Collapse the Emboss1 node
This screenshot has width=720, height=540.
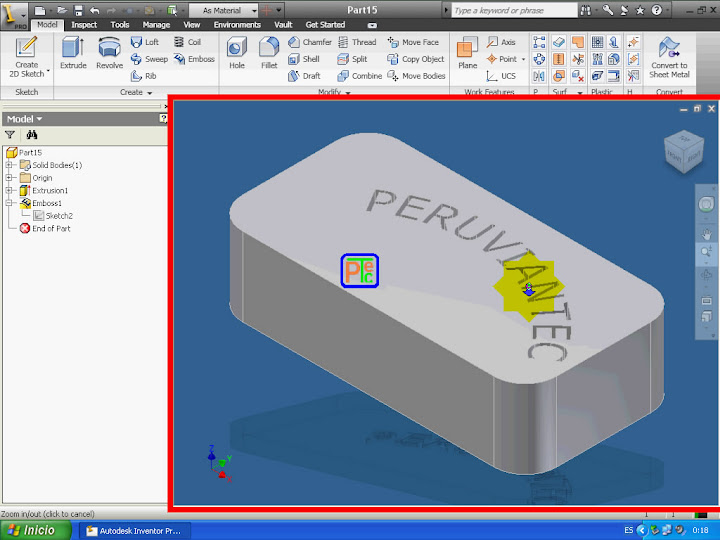[9, 202]
